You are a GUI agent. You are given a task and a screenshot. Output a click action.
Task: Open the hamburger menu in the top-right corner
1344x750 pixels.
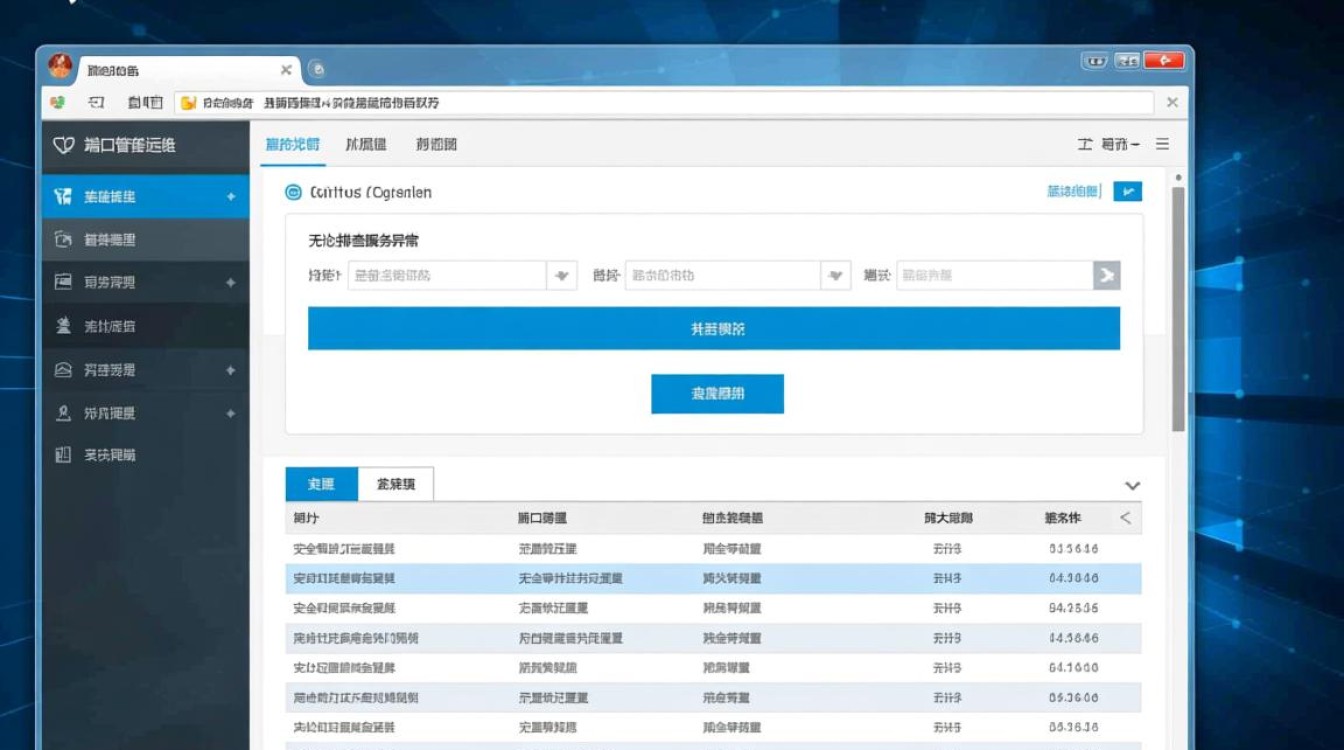tap(1161, 143)
